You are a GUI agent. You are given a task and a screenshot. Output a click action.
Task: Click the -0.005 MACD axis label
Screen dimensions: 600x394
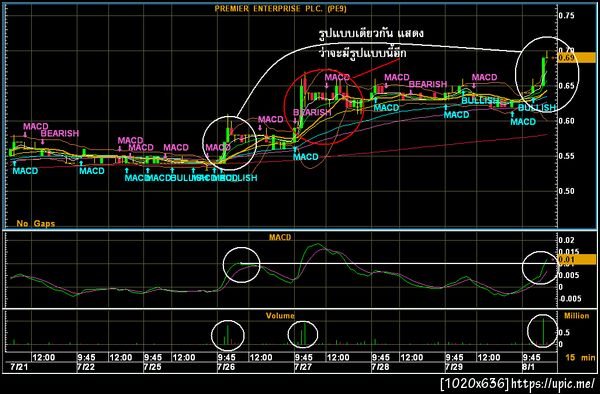pos(570,299)
